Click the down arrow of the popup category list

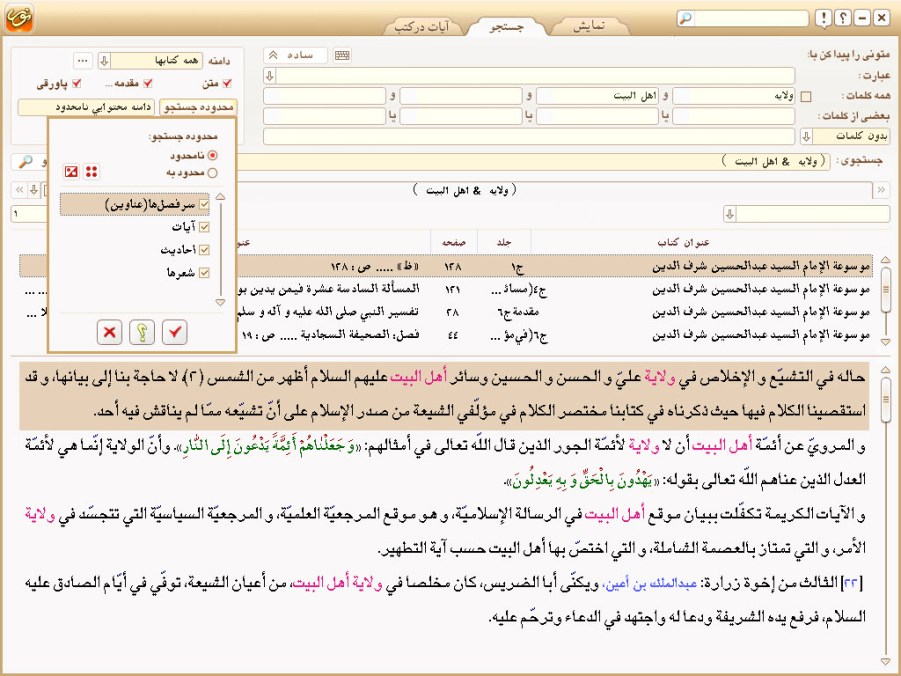220,302
